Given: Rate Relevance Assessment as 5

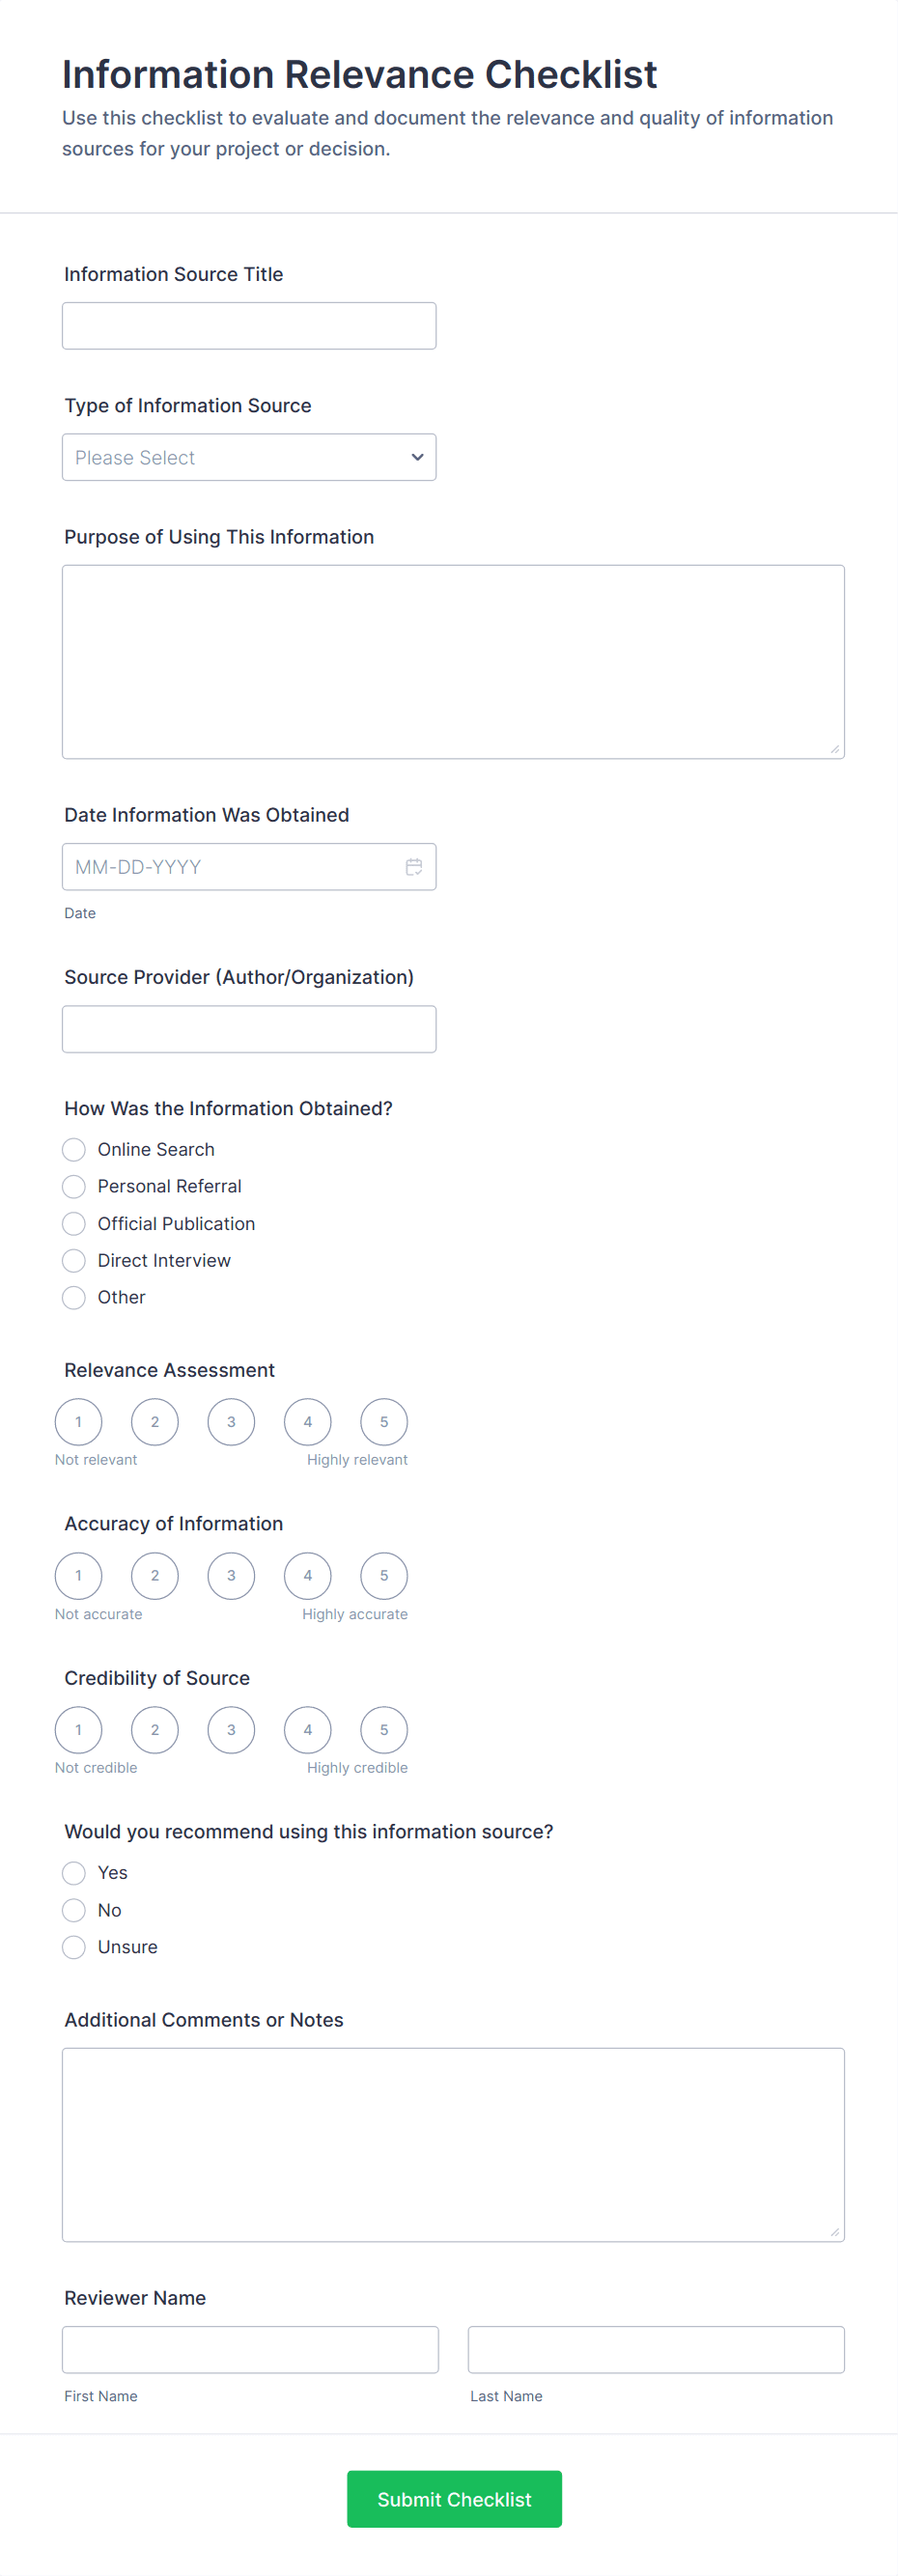Looking at the screenshot, I should (383, 1421).
